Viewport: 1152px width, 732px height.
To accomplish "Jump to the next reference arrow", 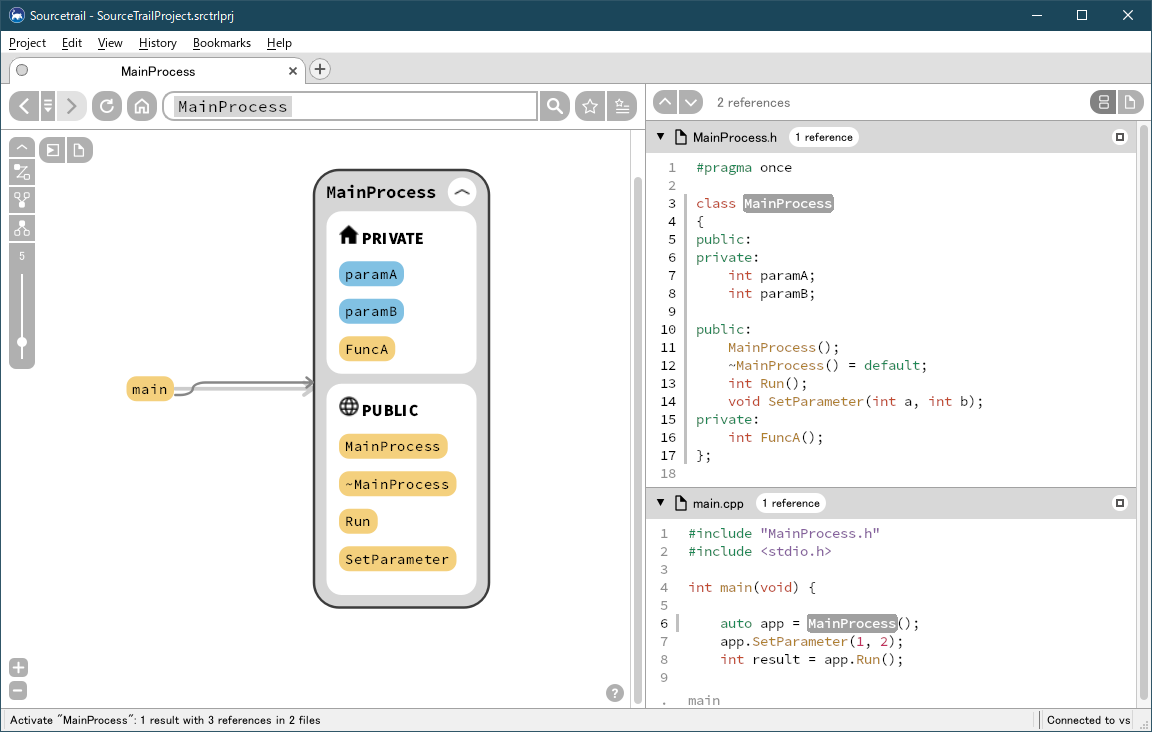I will [x=691, y=102].
